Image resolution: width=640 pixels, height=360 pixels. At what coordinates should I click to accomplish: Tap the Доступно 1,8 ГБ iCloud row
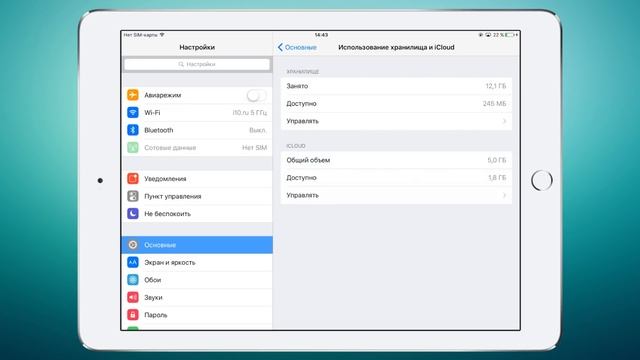point(396,178)
